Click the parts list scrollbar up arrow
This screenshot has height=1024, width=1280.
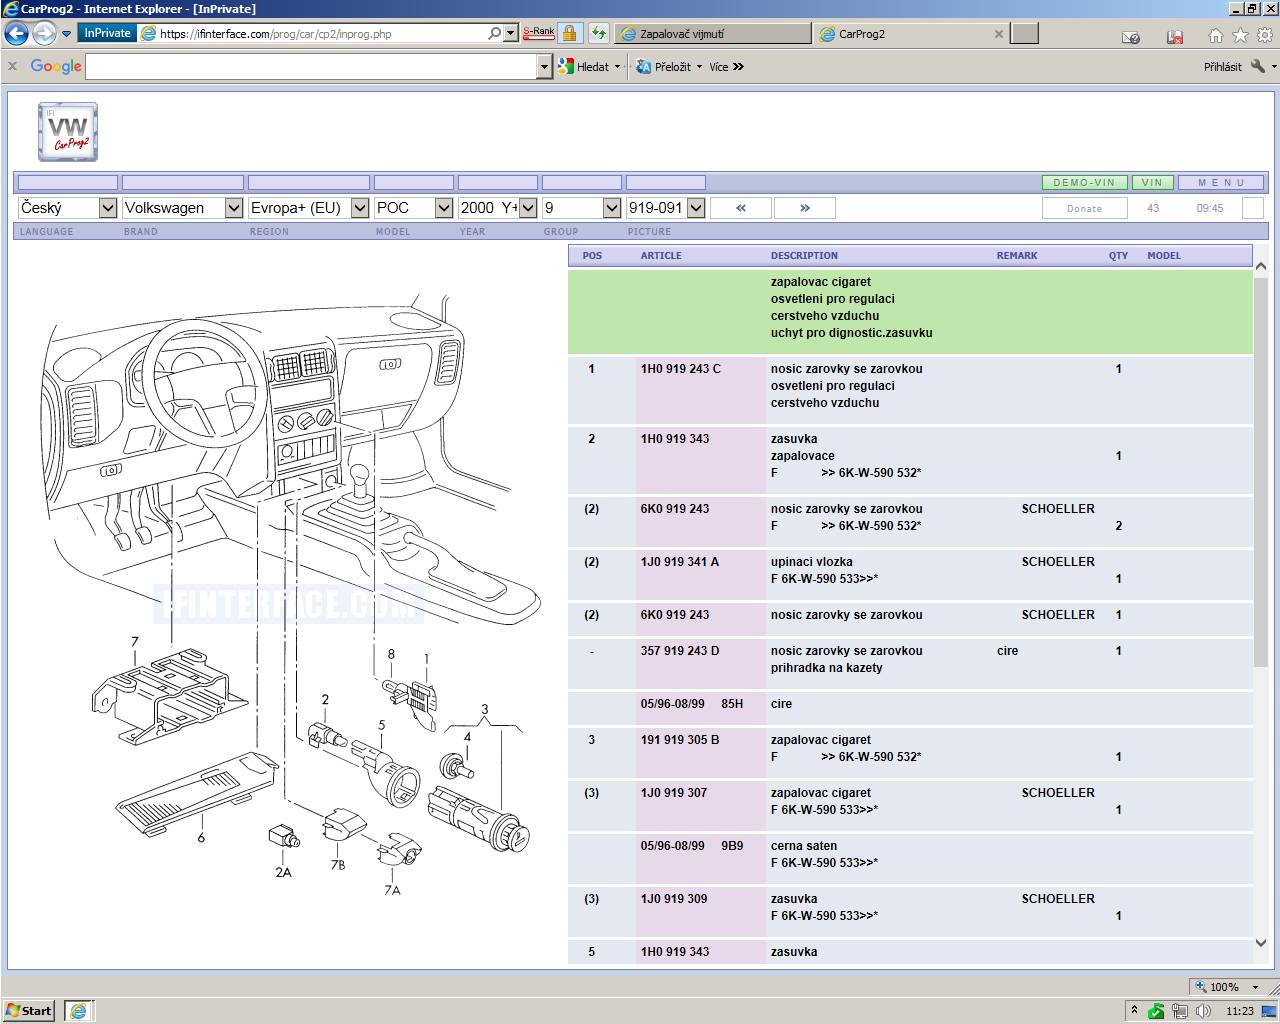[1260, 268]
